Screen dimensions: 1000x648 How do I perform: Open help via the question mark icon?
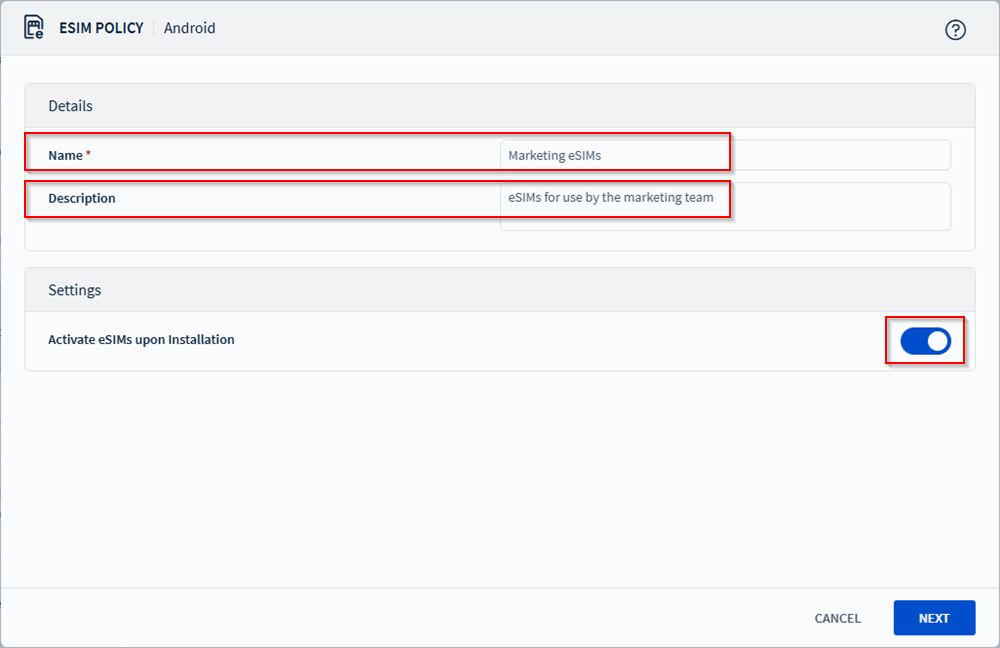click(955, 30)
